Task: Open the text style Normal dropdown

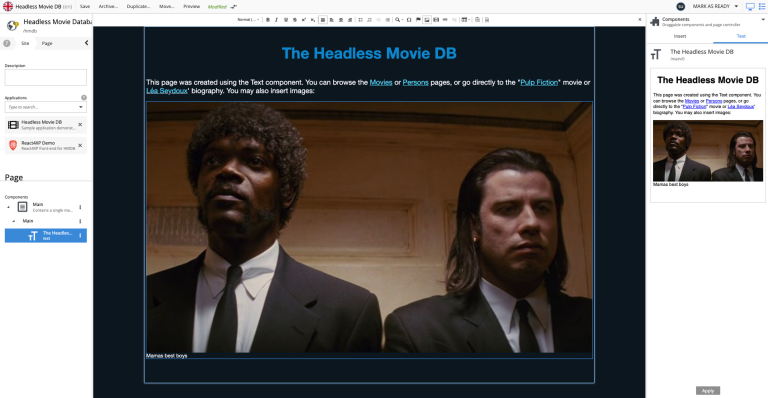Action: coord(248,20)
